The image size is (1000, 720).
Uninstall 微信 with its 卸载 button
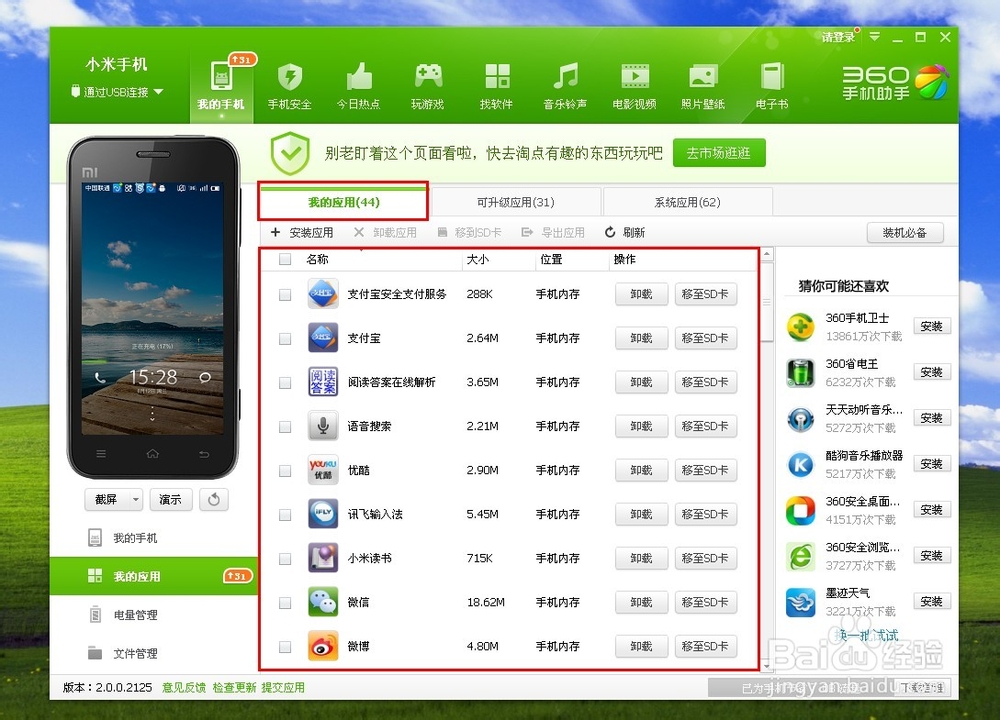(641, 602)
